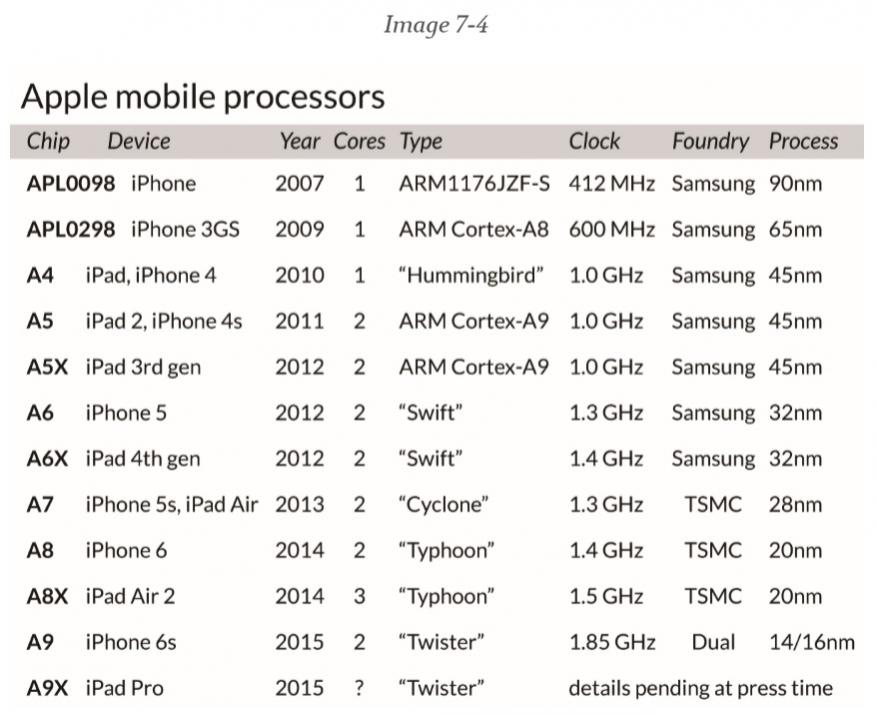Click the "Cyclone" type entry

tap(443, 505)
